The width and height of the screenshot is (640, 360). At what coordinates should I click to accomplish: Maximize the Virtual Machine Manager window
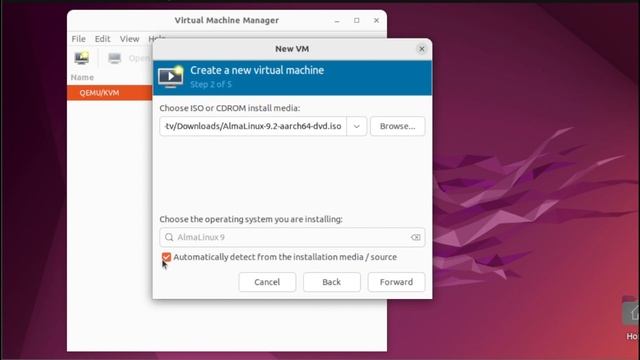point(357,20)
